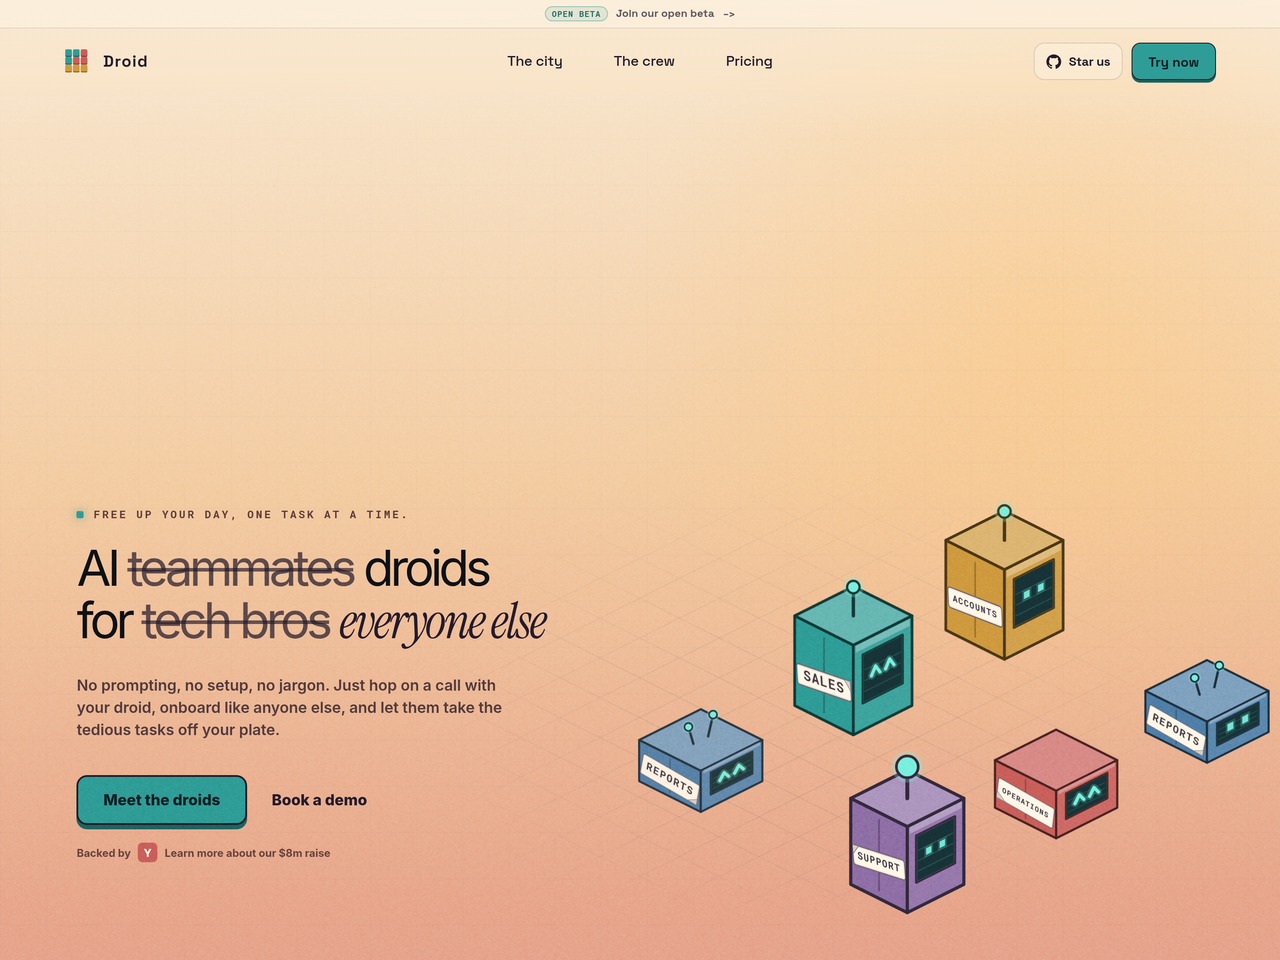Click the italic everyone else text
This screenshot has height=960, width=1280.
pyautogui.click(x=443, y=622)
